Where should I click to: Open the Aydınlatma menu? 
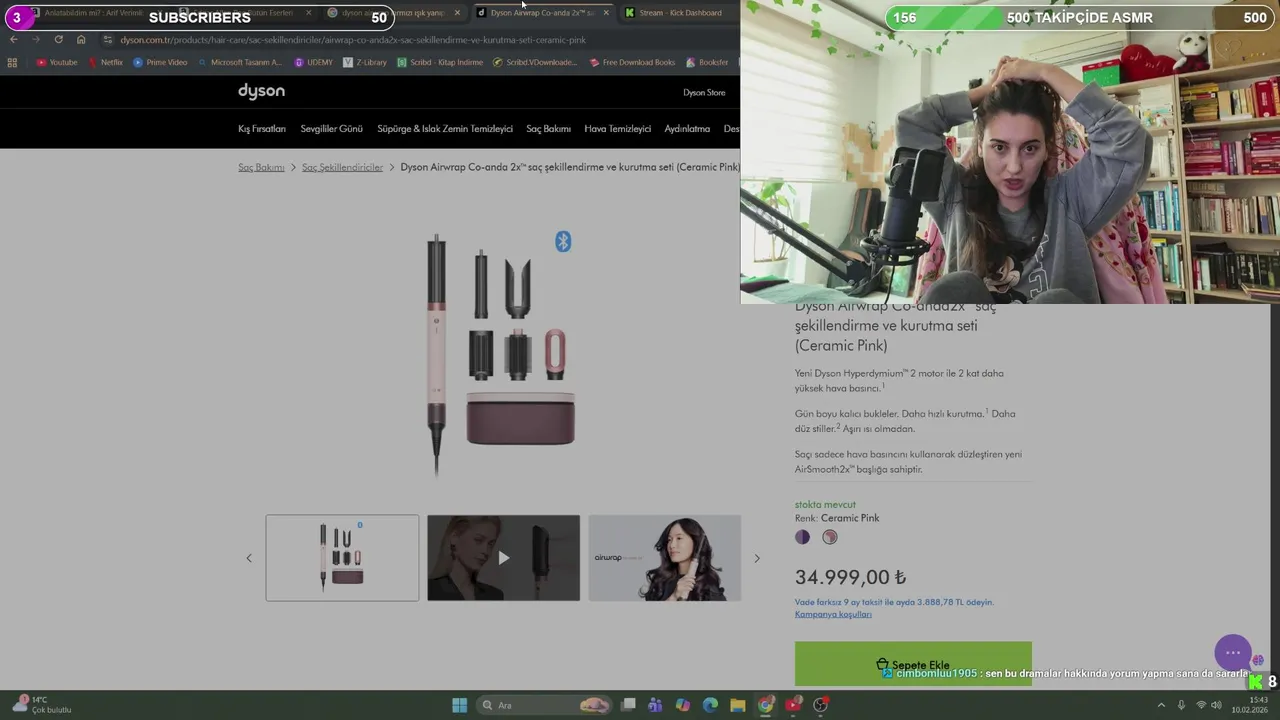click(687, 129)
